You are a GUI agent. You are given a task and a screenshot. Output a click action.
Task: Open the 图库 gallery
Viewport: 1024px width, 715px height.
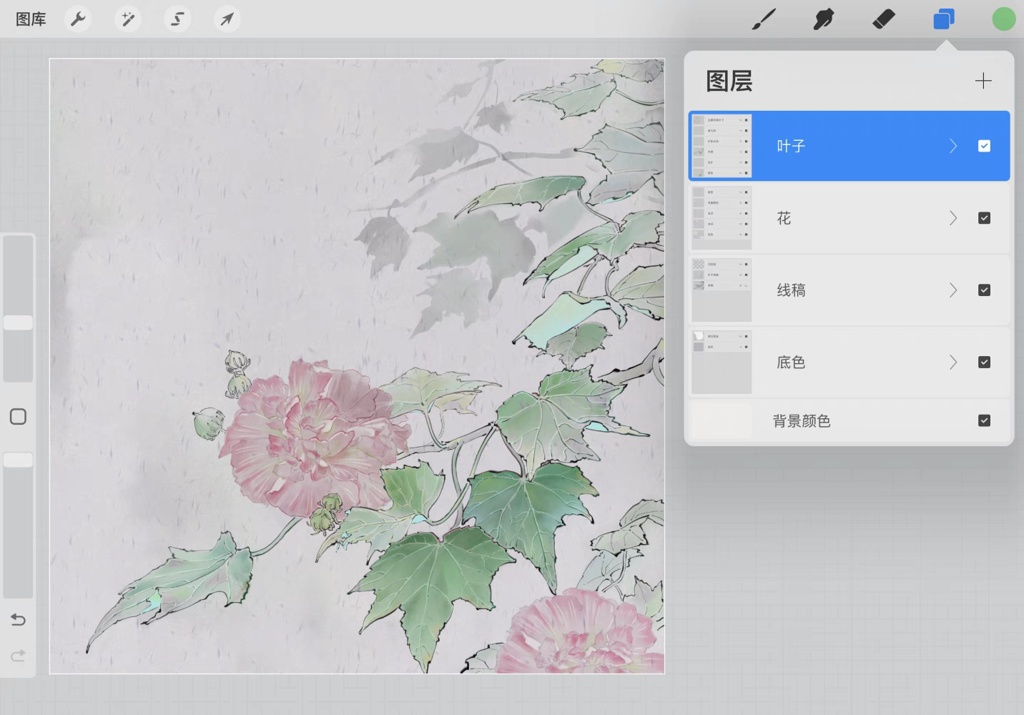[x=28, y=18]
